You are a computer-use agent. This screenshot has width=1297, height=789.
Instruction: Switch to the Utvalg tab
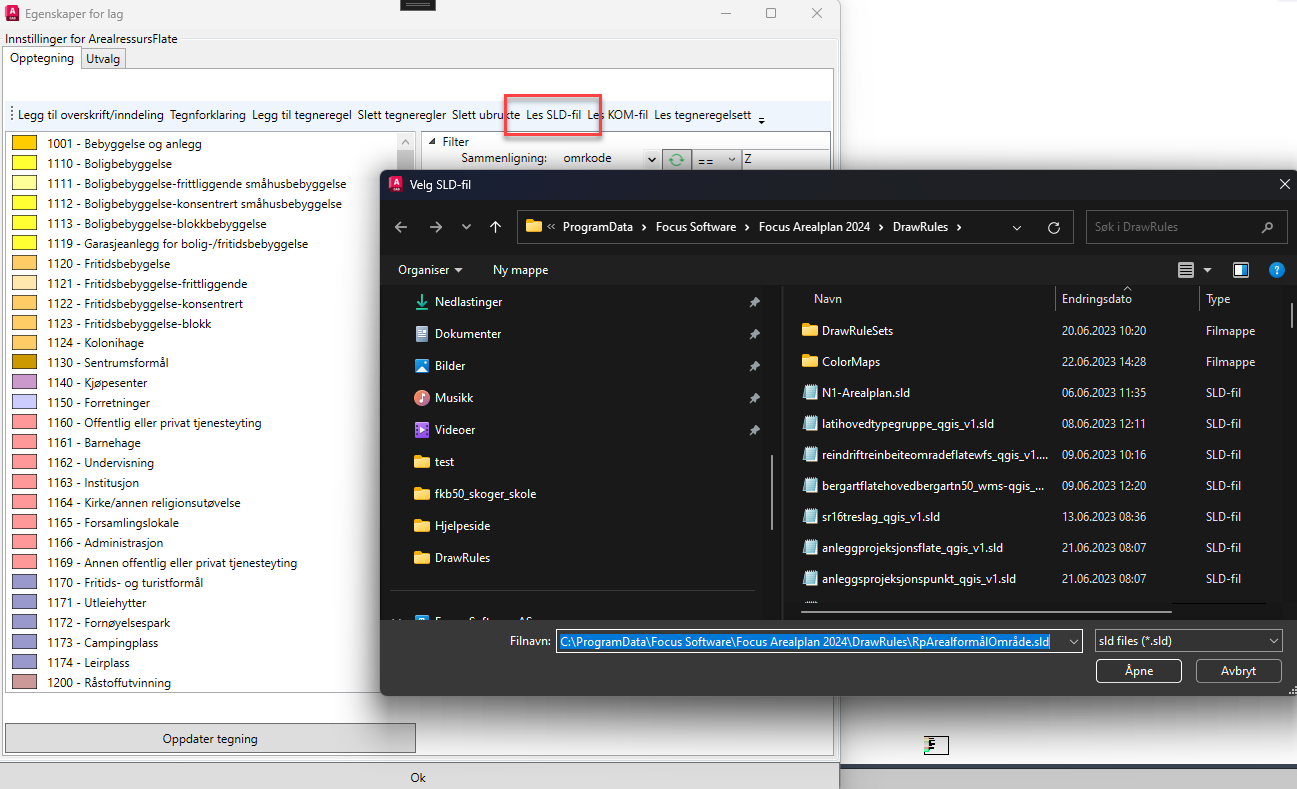[x=104, y=59]
